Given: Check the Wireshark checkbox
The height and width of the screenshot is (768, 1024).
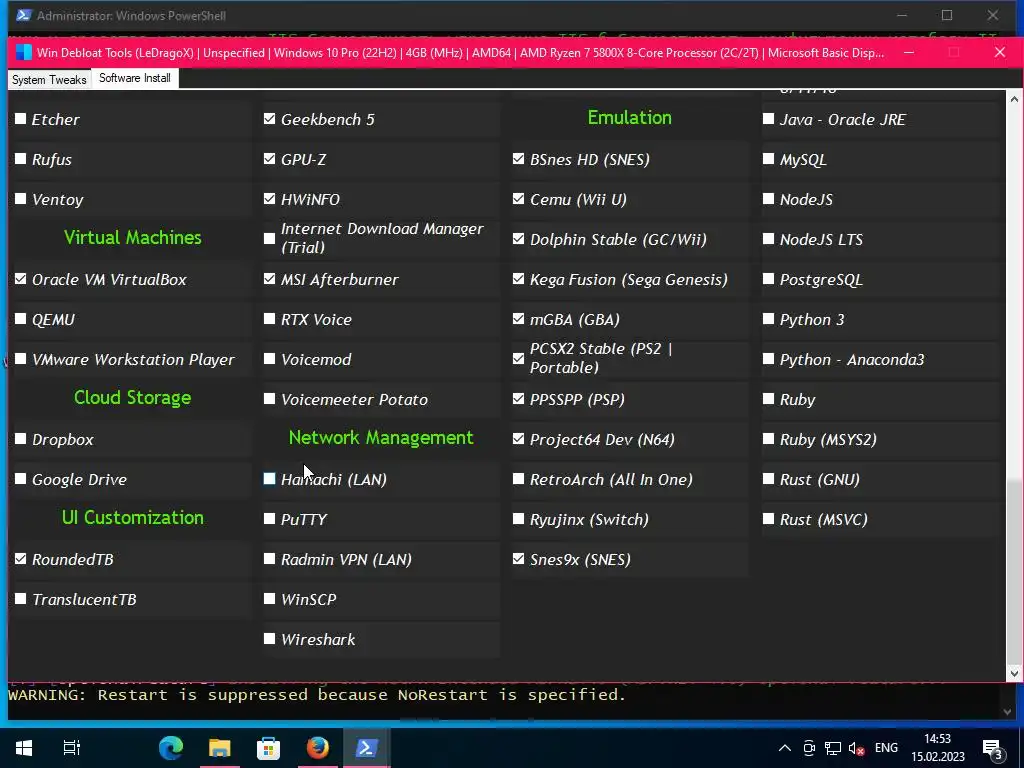Looking at the screenshot, I should point(270,639).
